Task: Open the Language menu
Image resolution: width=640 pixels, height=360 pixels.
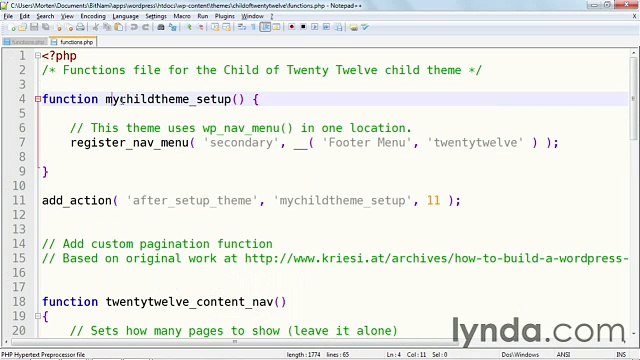Action: point(125,16)
